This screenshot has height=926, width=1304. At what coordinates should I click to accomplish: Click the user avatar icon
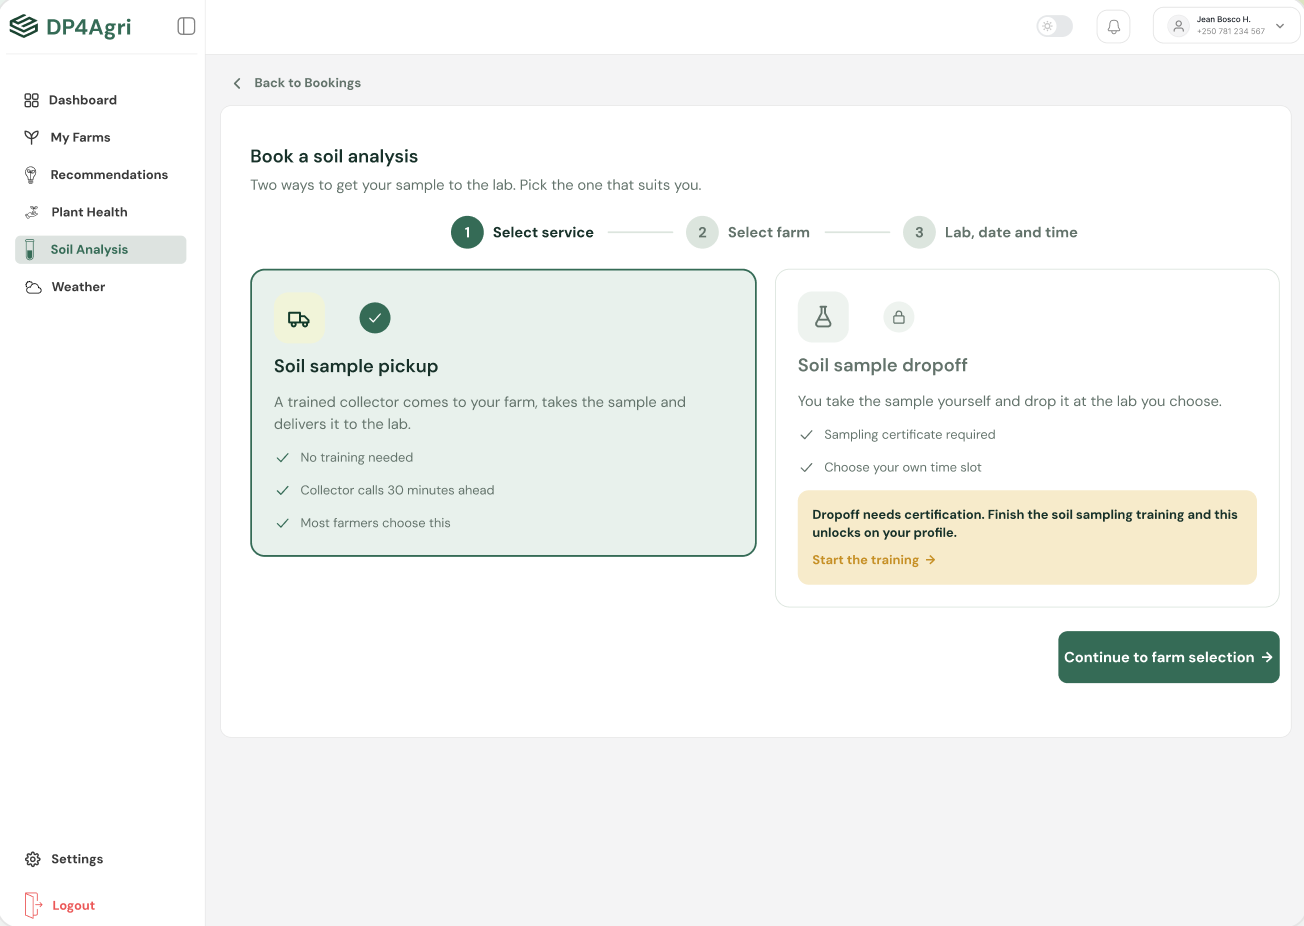[1178, 26]
